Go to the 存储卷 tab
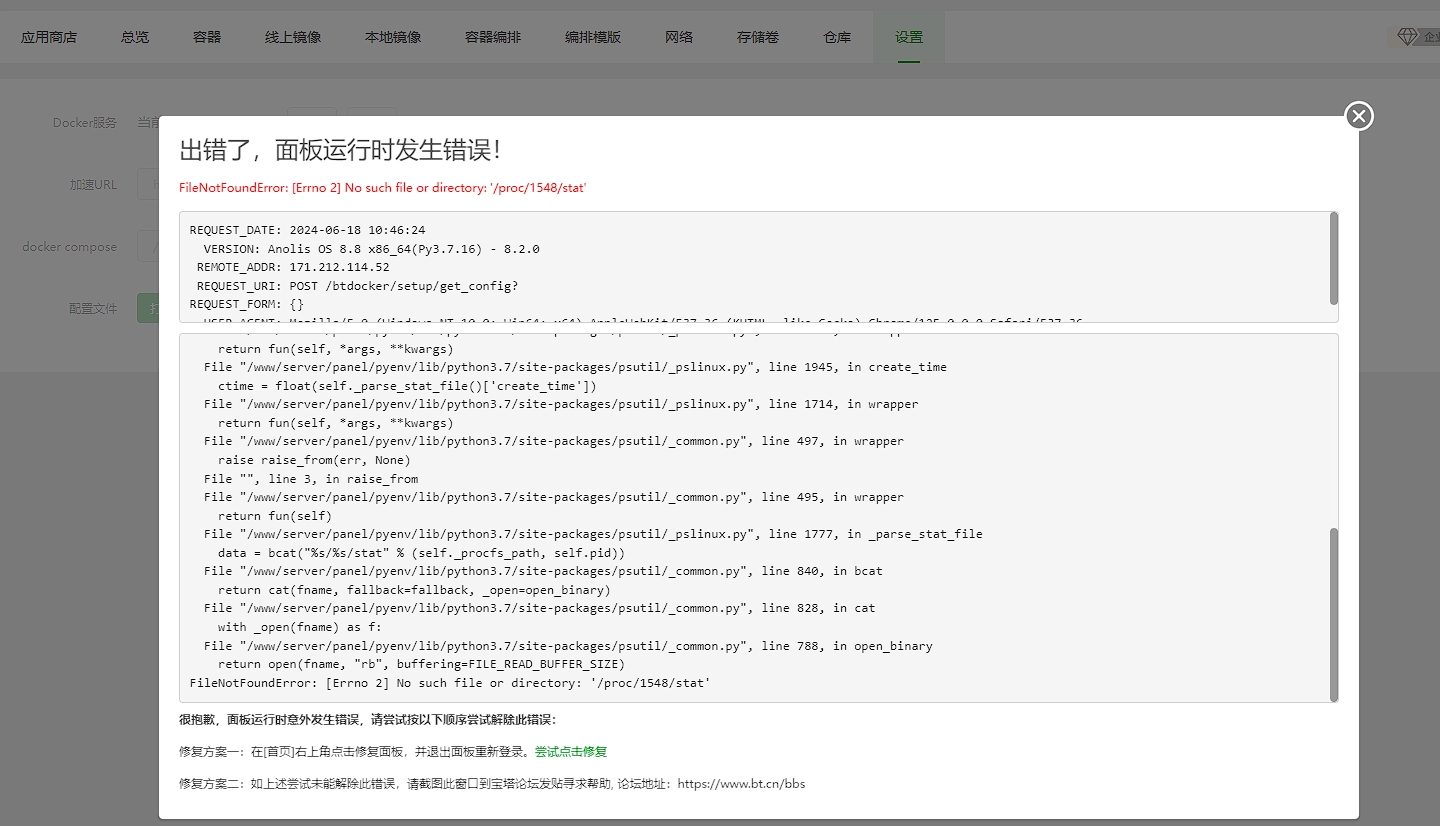The width and height of the screenshot is (1440, 826). (x=758, y=37)
